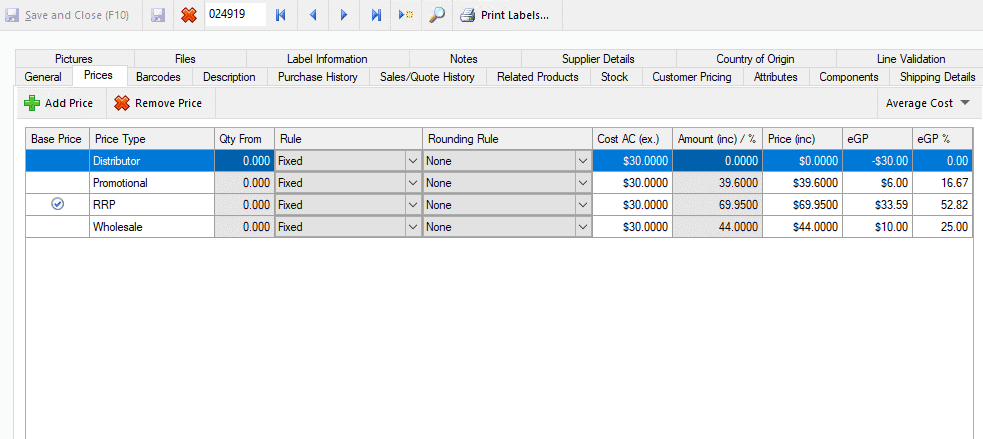This screenshot has width=983, height=439.
Task: Open the Average Cost dropdown
Action: tap(927, 103)
